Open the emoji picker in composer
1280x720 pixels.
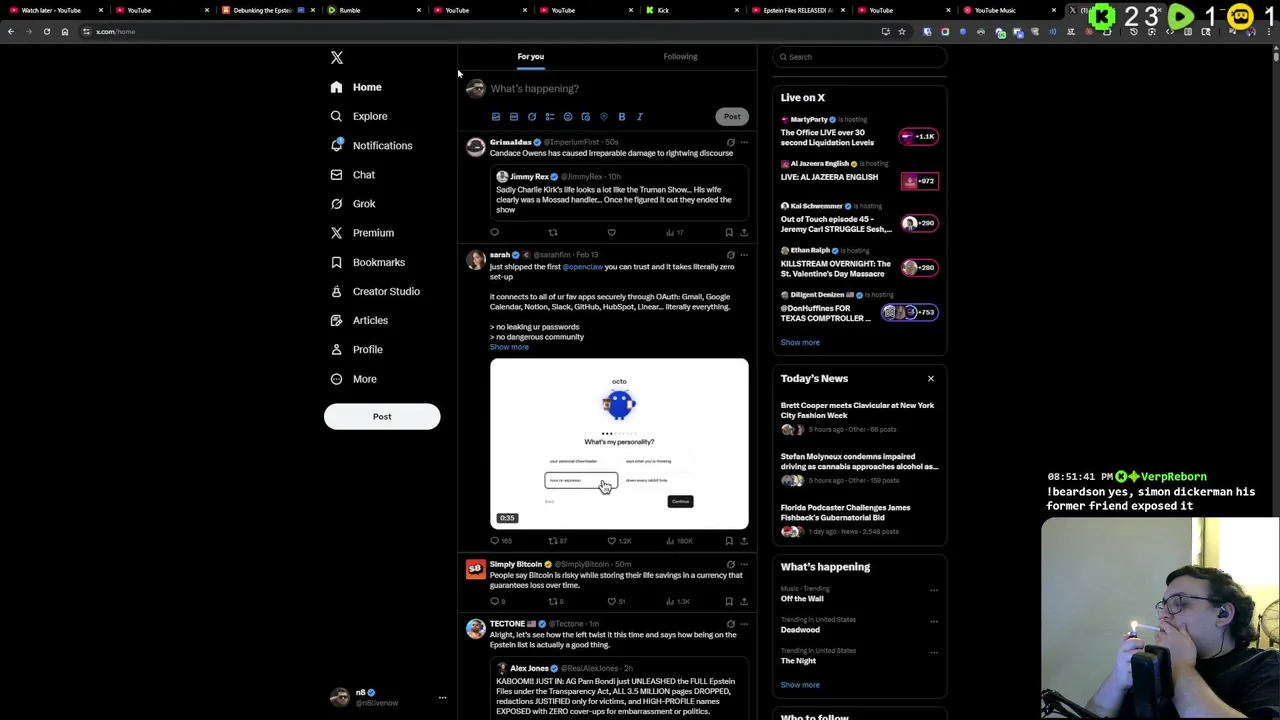coord(568,117)
